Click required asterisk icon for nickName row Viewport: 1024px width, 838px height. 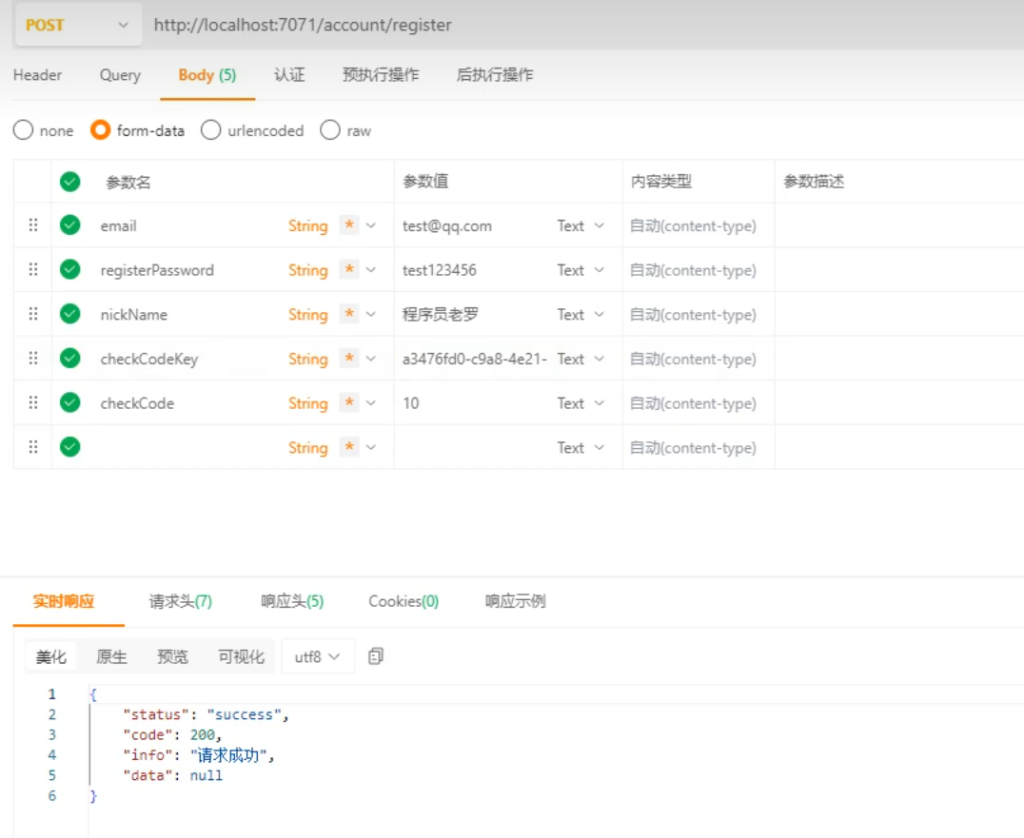pos(349,314)
